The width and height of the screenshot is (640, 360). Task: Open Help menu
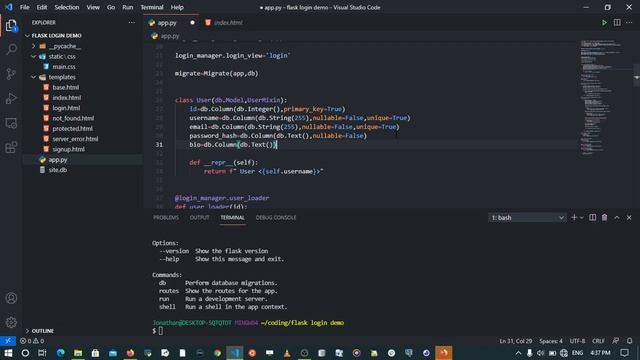pyautogui.click(x=177, y=7)
